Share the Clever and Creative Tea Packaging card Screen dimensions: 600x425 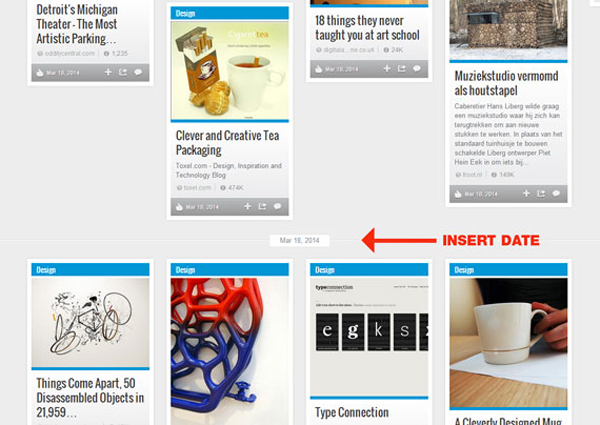(x=262, y=206)
